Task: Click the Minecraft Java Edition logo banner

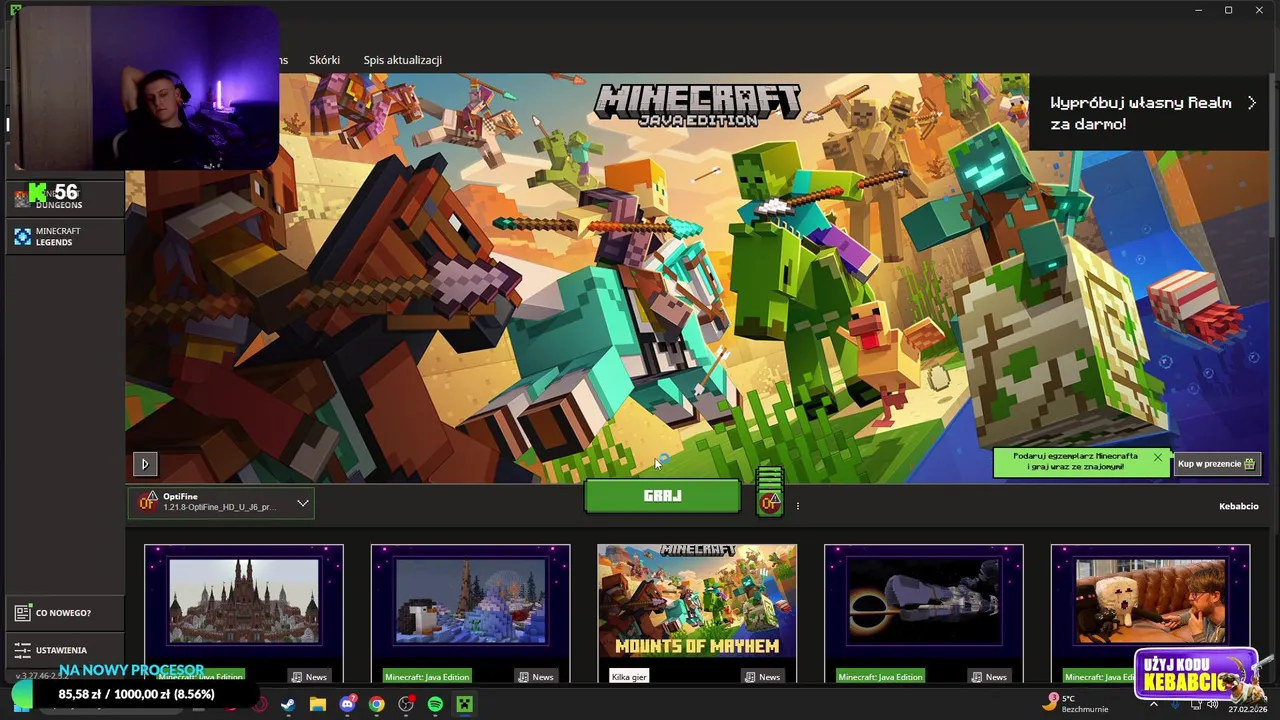Action: (697, 103)
